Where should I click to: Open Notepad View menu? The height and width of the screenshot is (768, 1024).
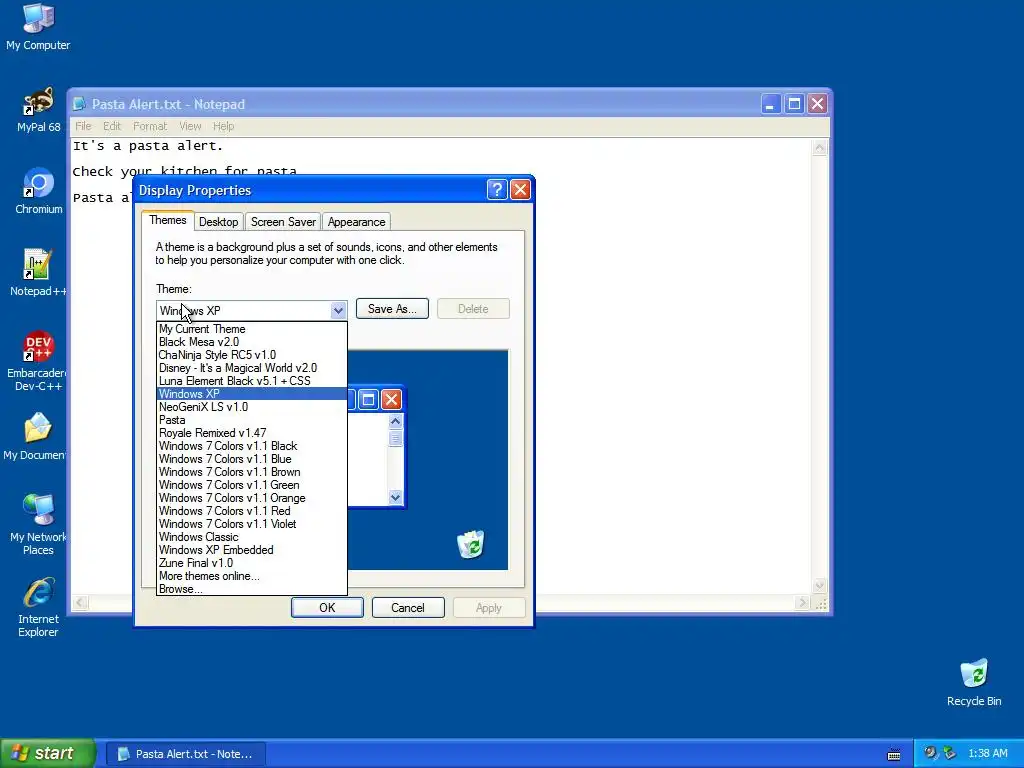(190, 126)
